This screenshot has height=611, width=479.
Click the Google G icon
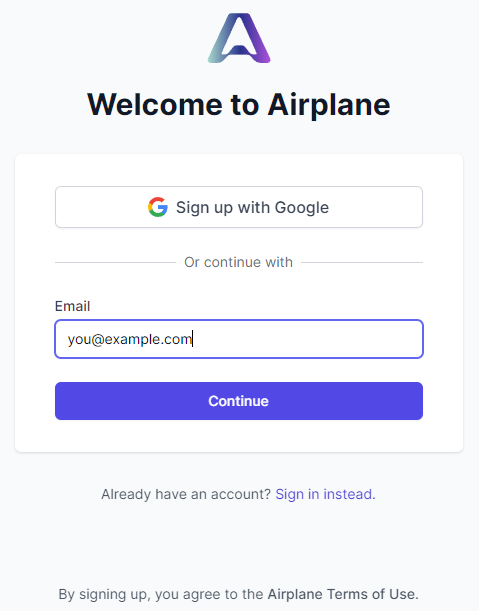click(x=158, y=207)
